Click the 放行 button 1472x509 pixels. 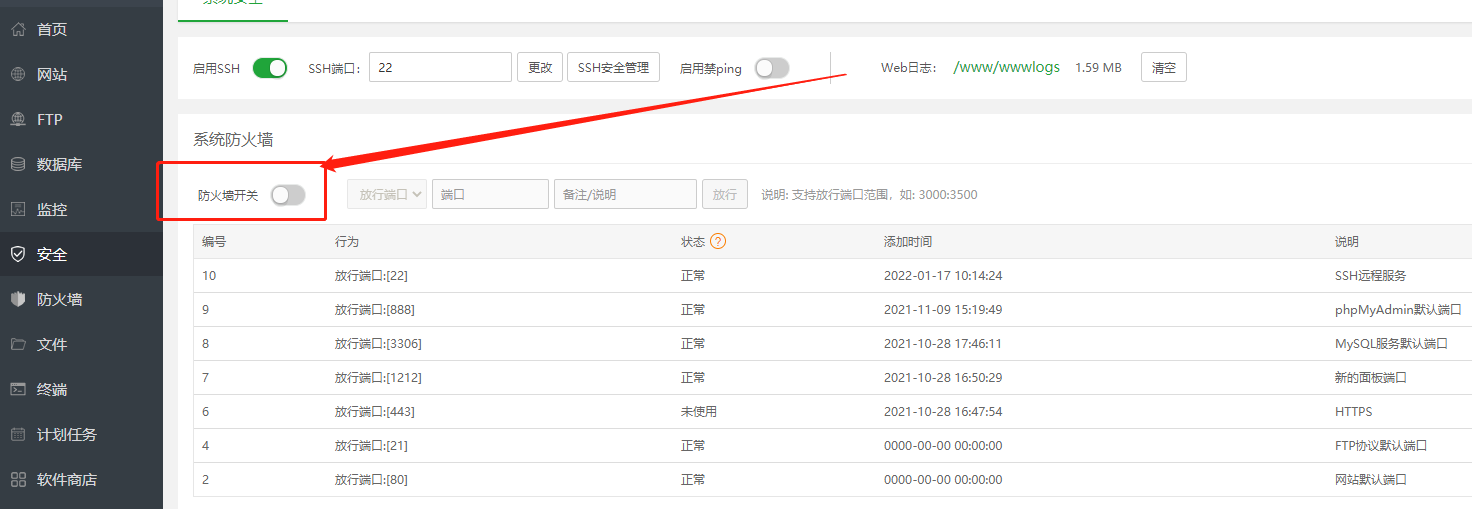pyautogui.click(x=724, y=194)
